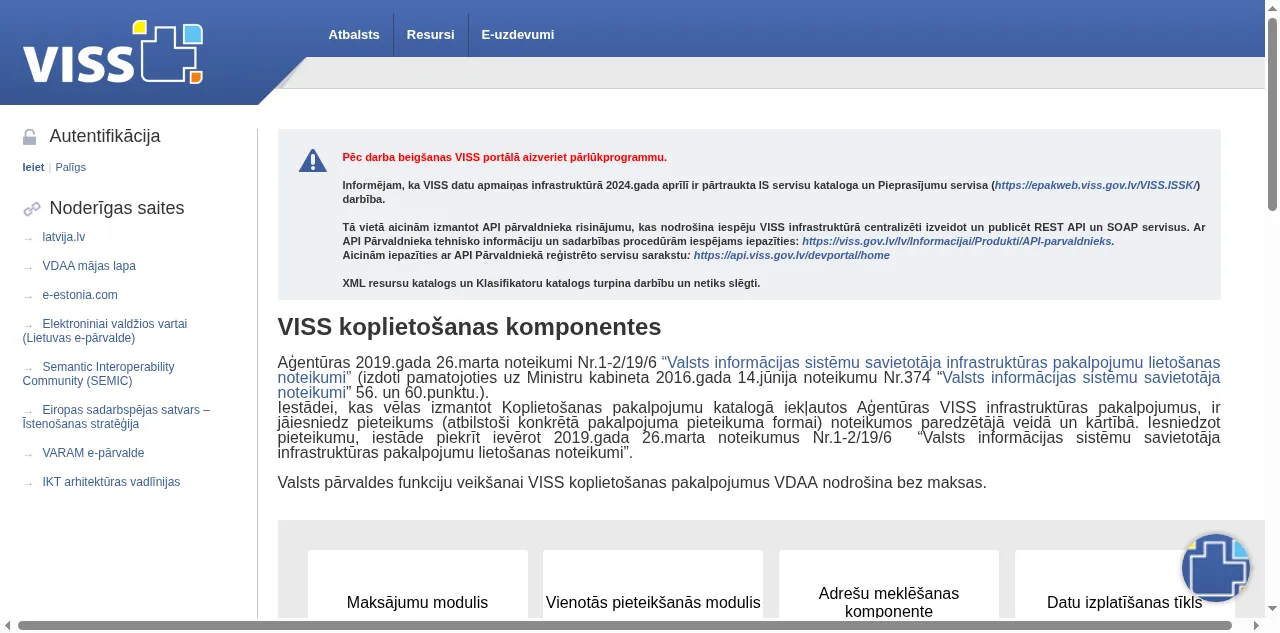This screenshot has width=1280, height=633.
Task: Follow the API-parvaldnieks product information link
Action: [958, 242]
